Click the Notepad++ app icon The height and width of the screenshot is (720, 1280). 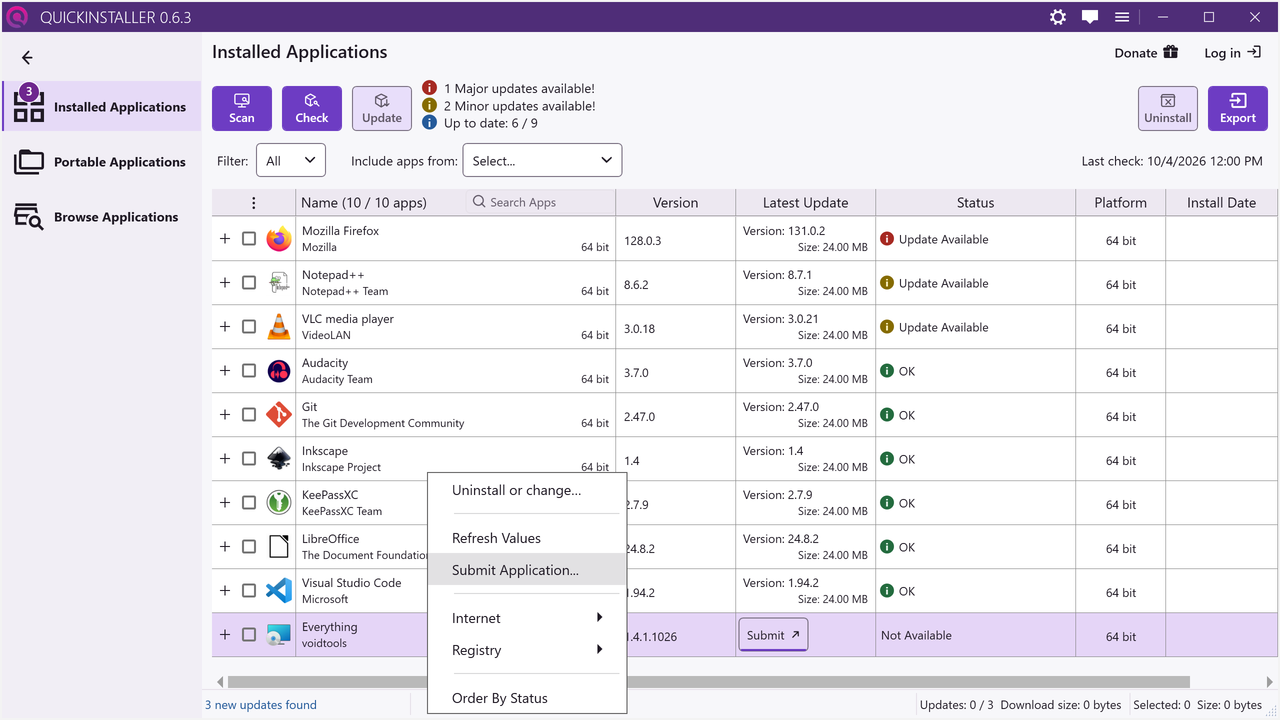[x=279, y=283]
